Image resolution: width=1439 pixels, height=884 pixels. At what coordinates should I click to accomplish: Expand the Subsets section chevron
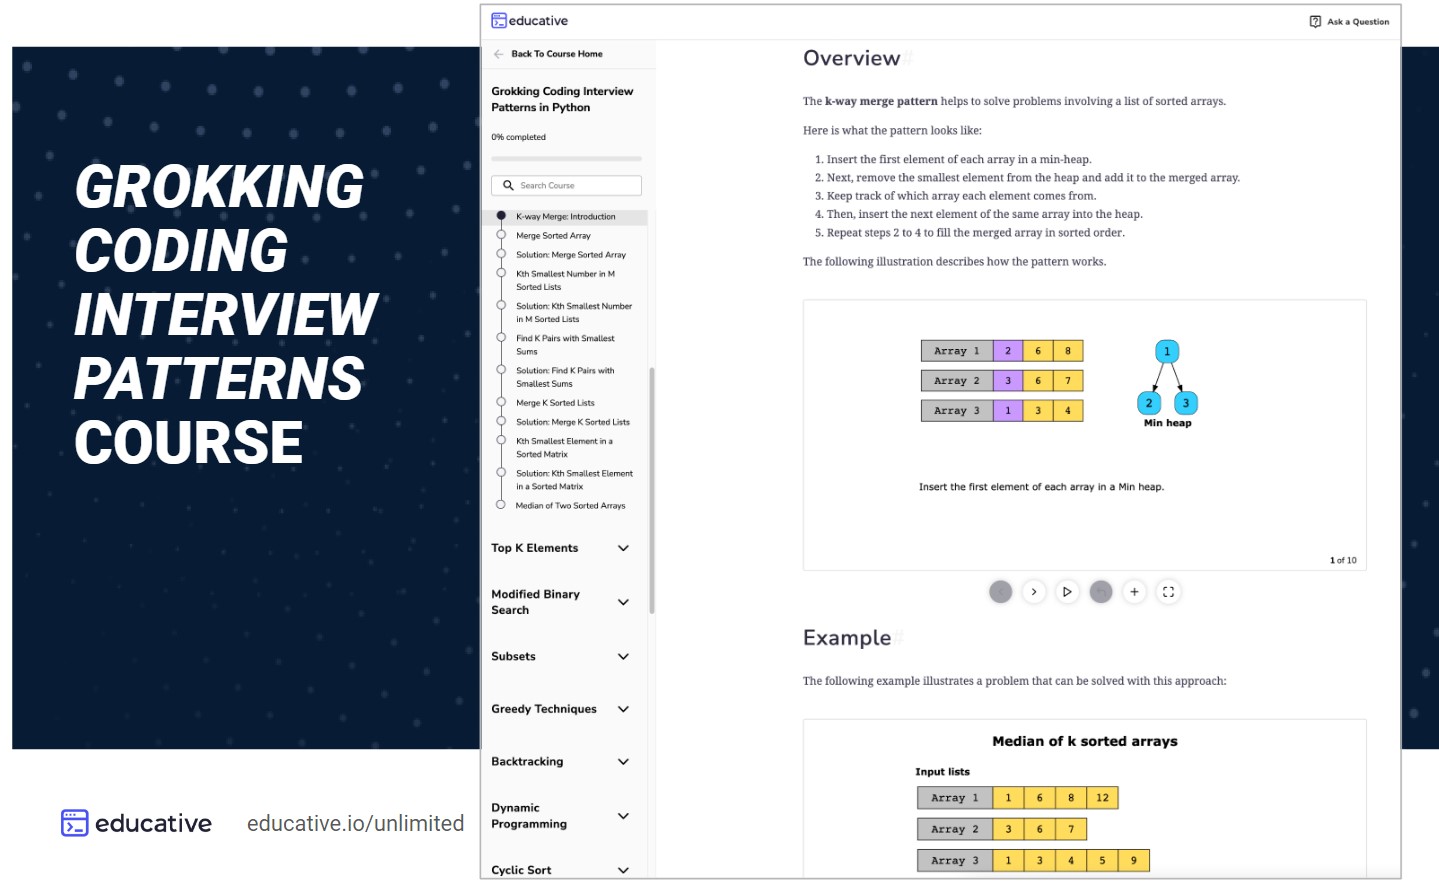pyautogui.click(x=623, y=657)
